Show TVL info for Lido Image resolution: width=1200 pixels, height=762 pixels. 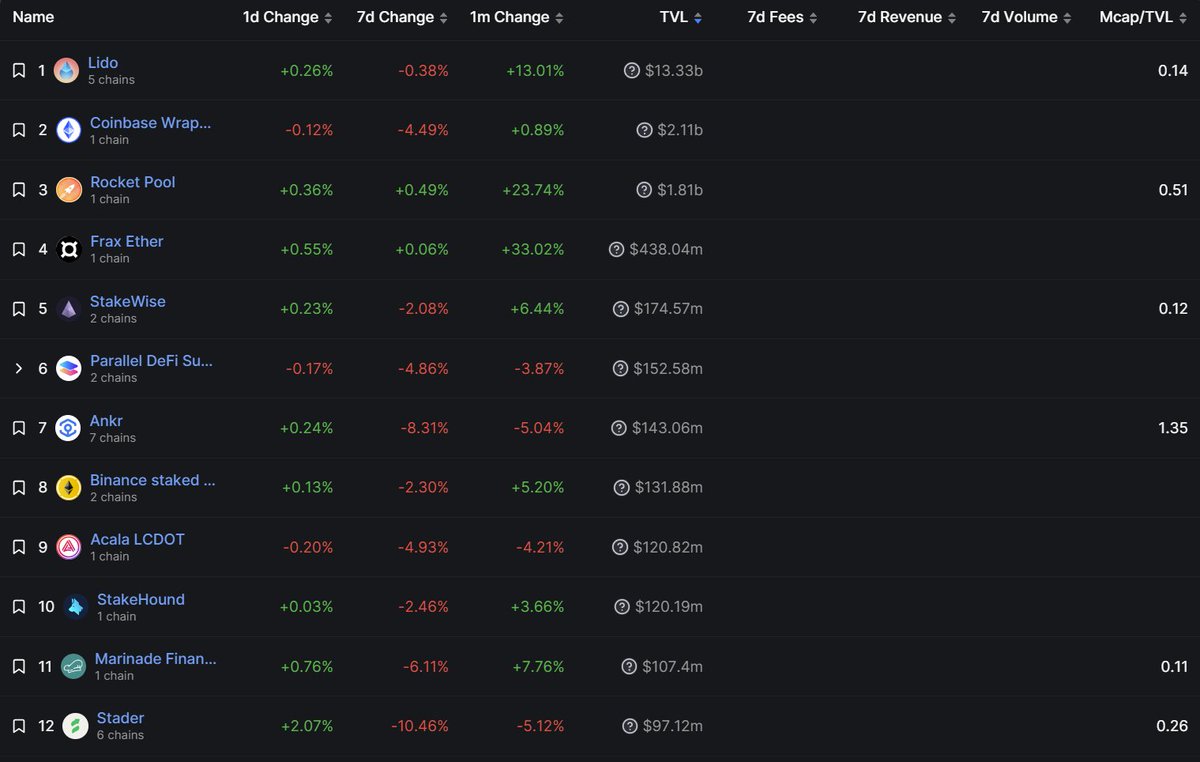coord(632,71)
